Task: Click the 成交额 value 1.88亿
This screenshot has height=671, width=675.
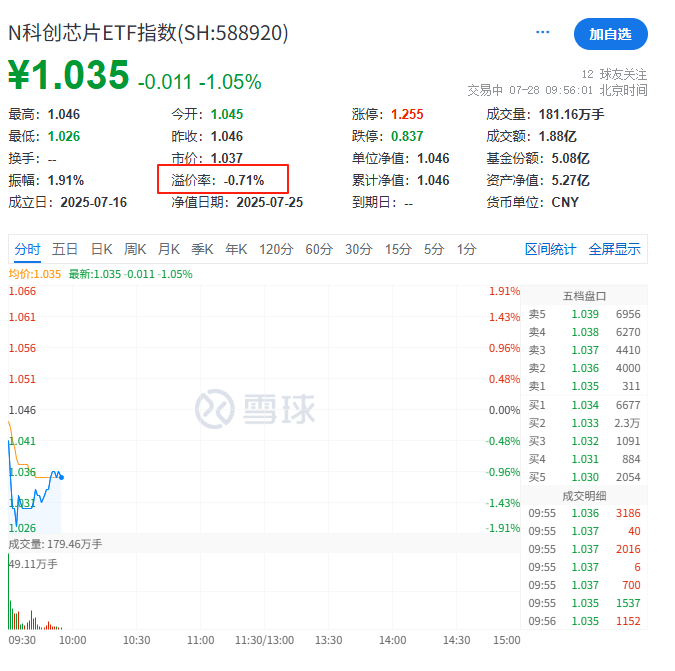Action: pos(557,136)
